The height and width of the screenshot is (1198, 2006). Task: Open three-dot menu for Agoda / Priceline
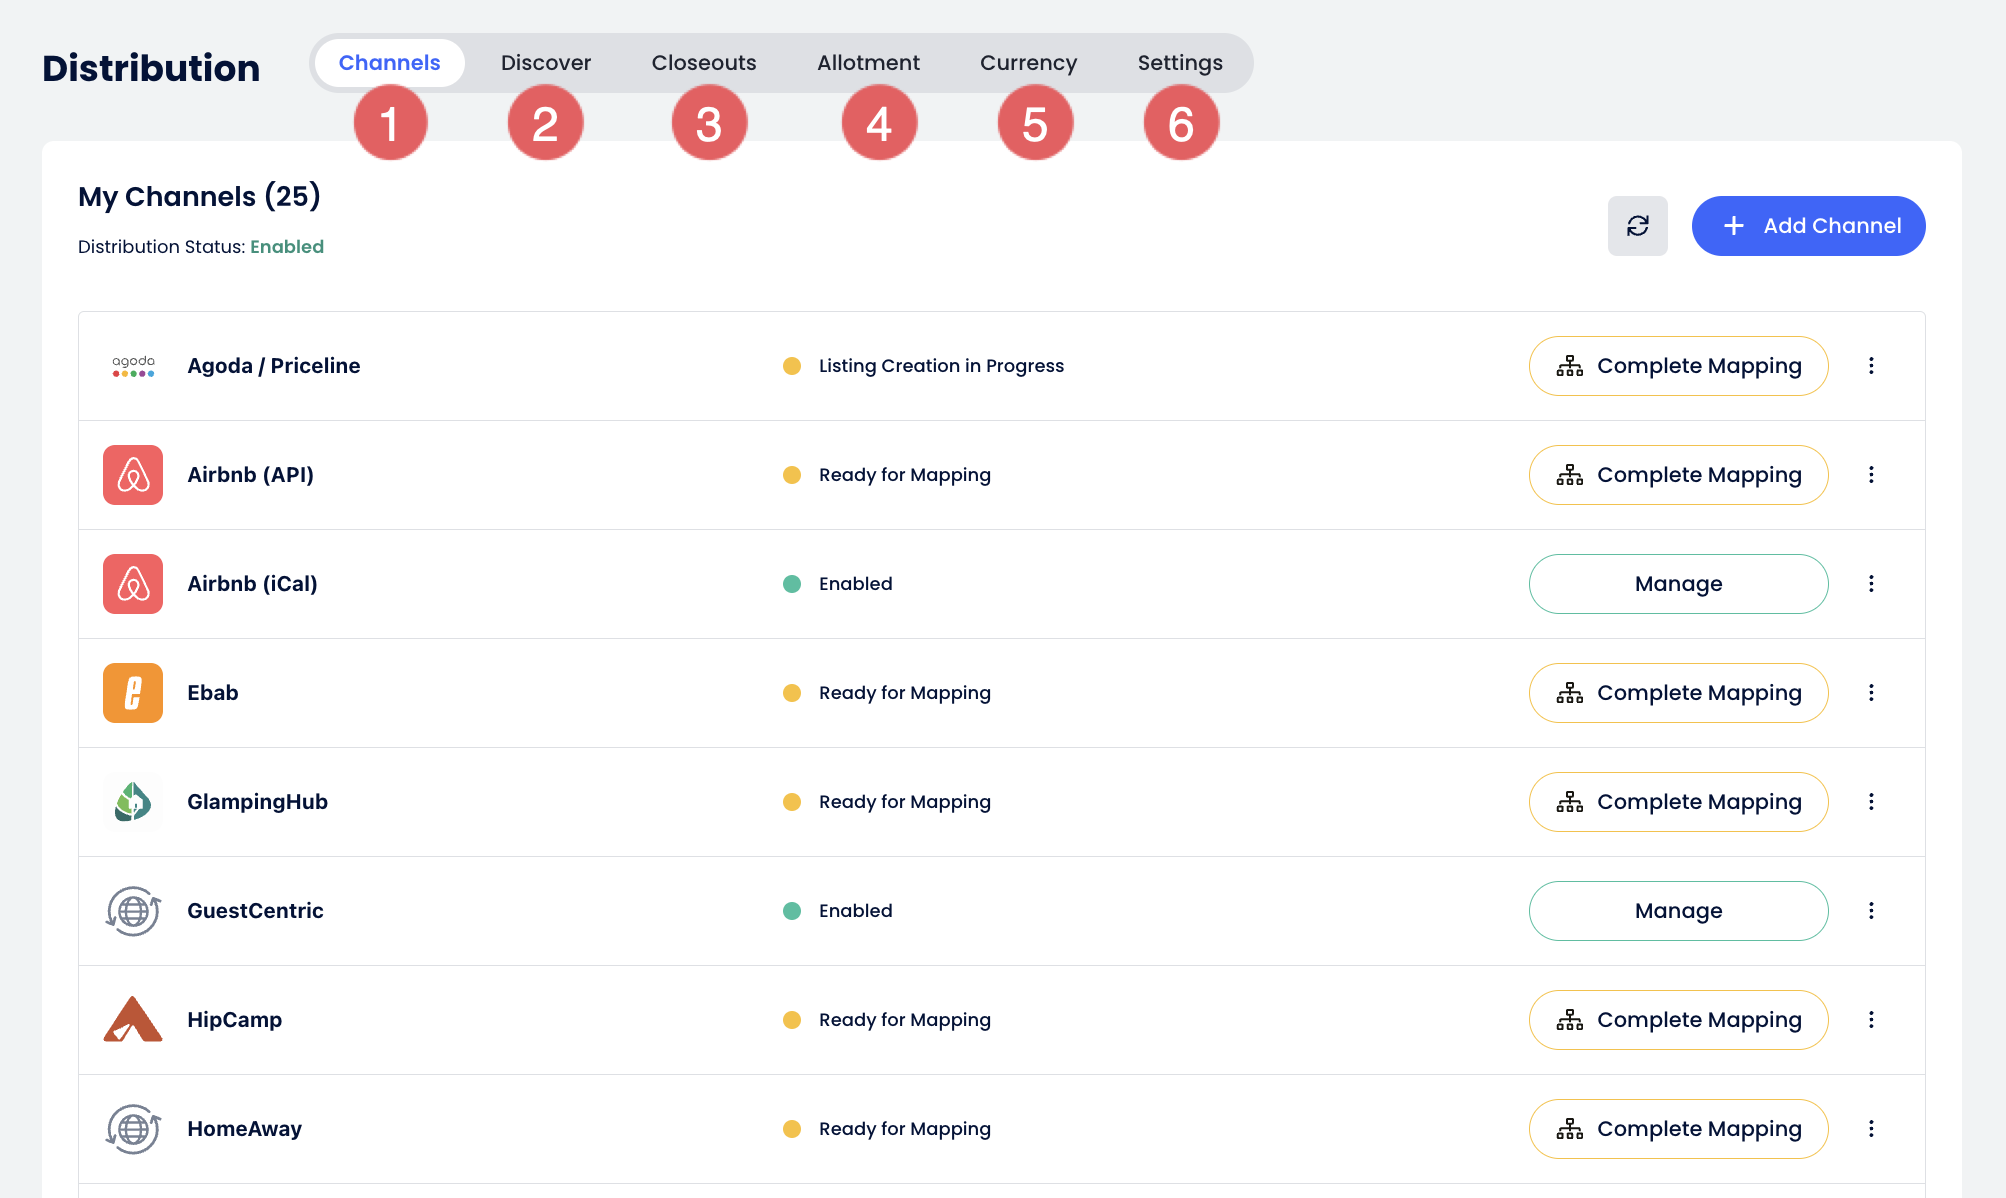(x=1871, y=366)
